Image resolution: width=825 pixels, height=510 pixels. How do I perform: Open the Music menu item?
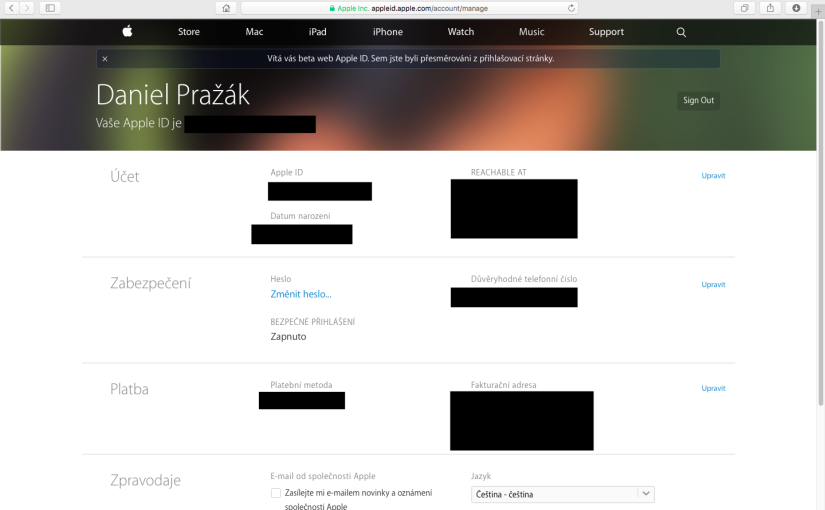coord(531,32)
